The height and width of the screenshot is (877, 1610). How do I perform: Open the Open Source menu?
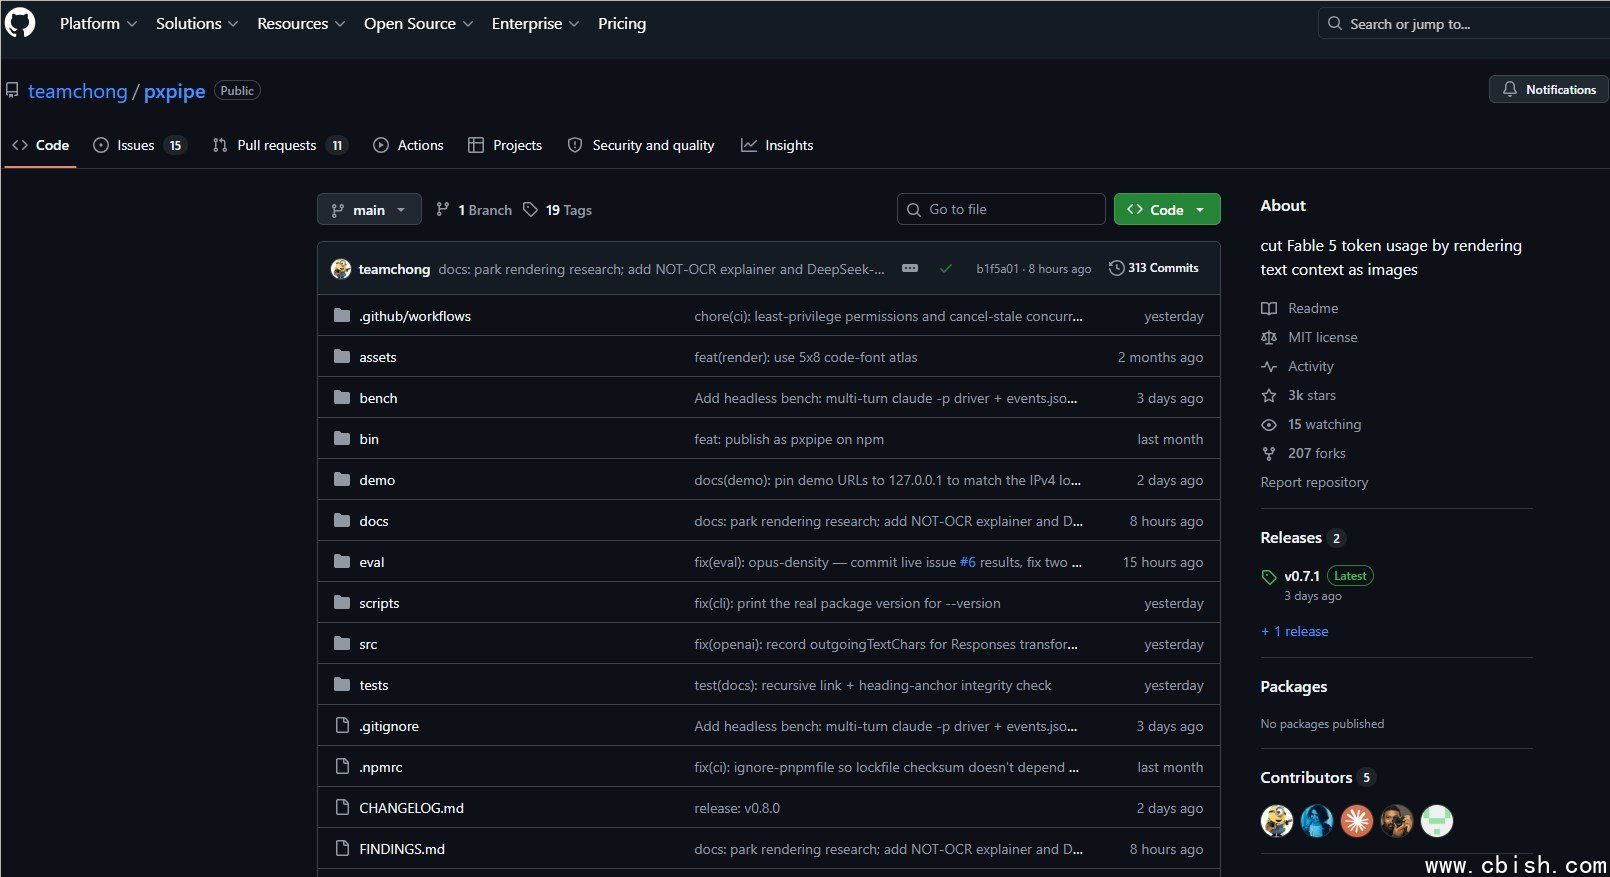coord(418,23)
